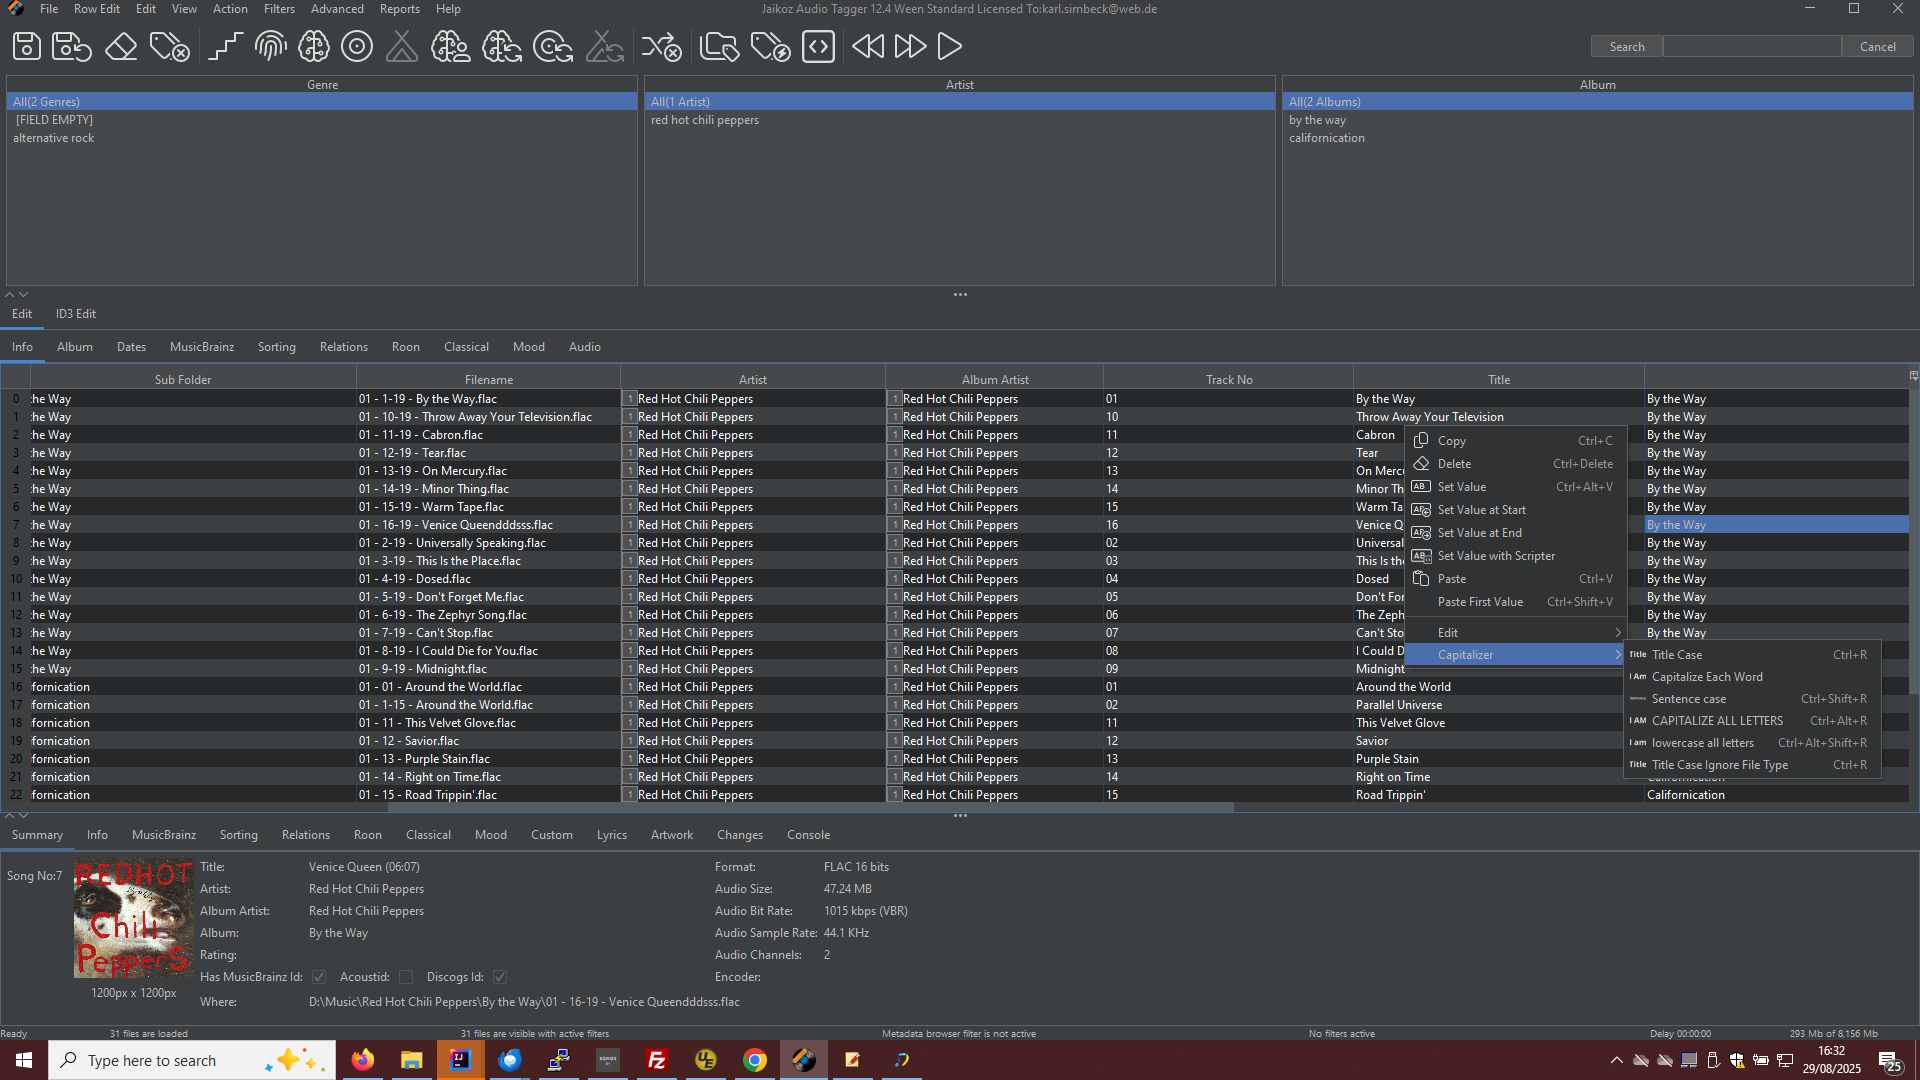Choose Title Case from Capitalizer submenu

coord(1753,655)
